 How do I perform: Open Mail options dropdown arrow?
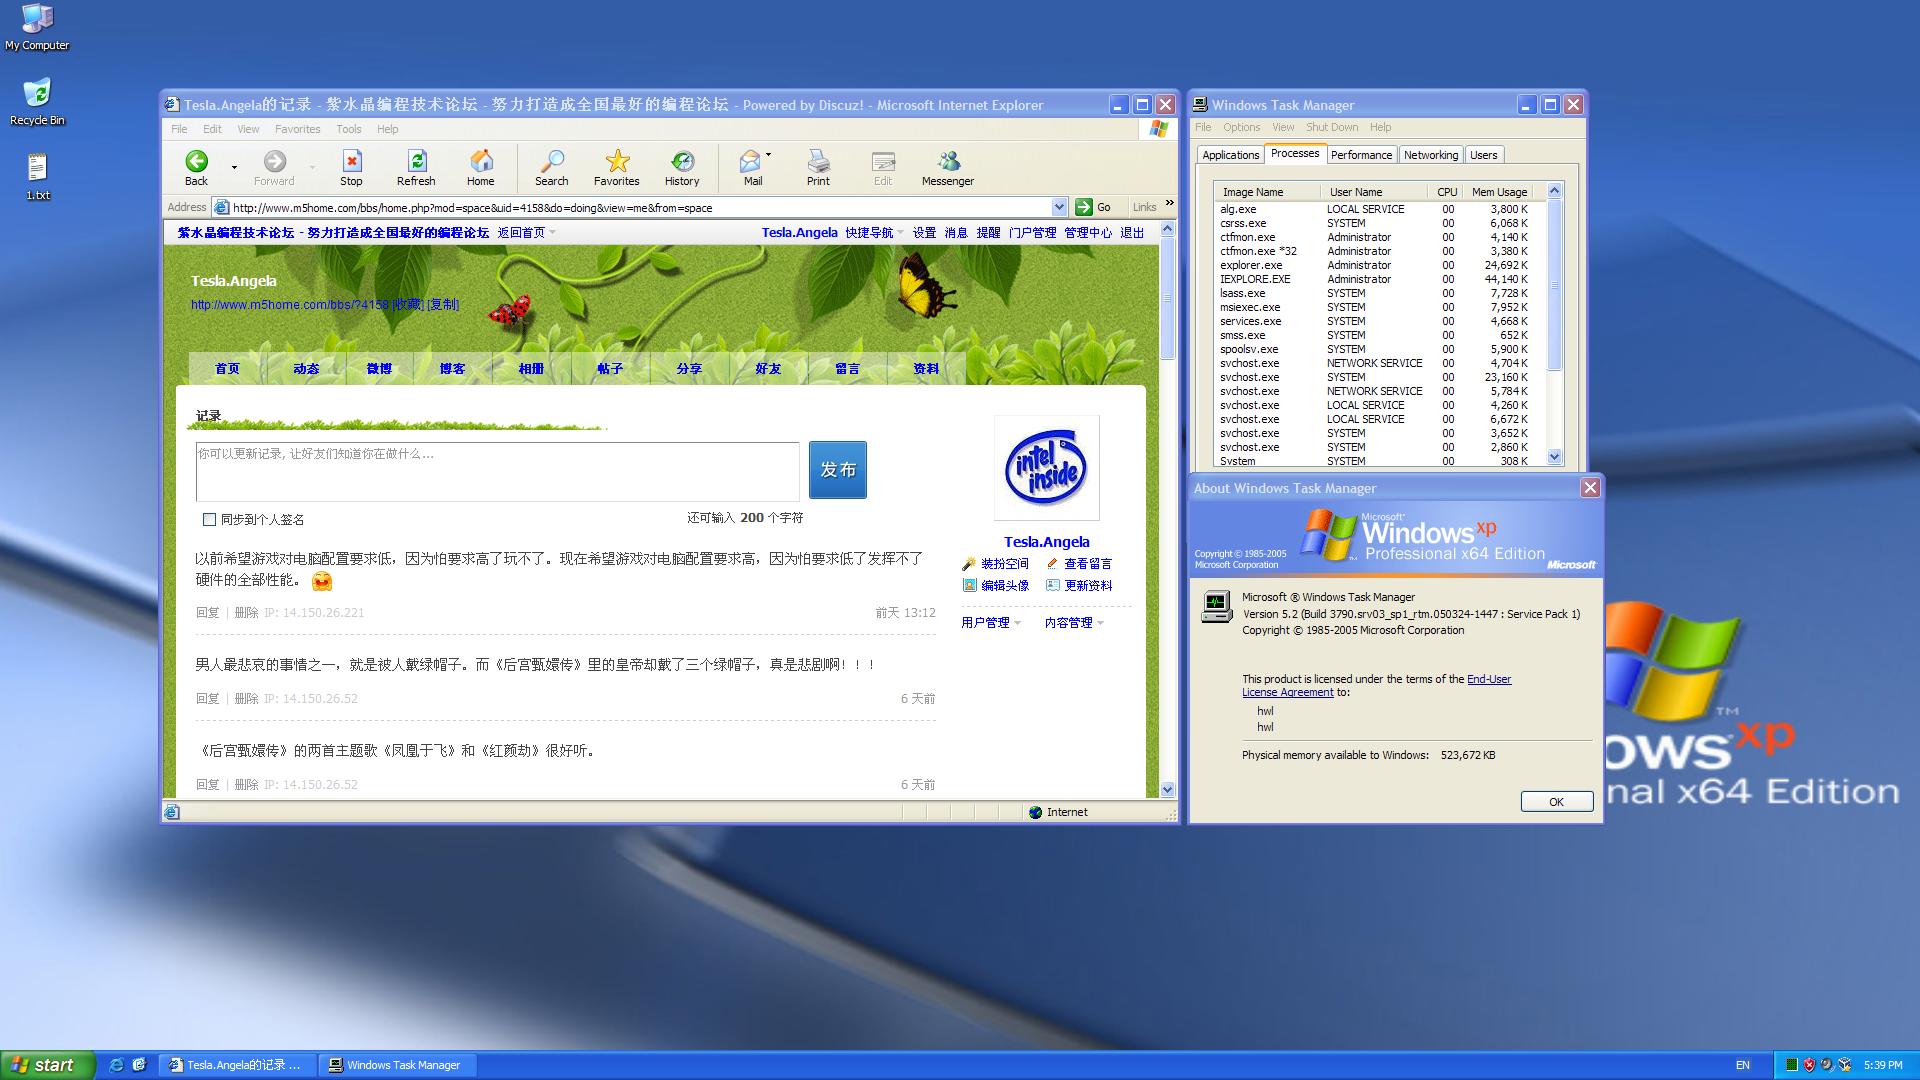click(x=768, y=155)
